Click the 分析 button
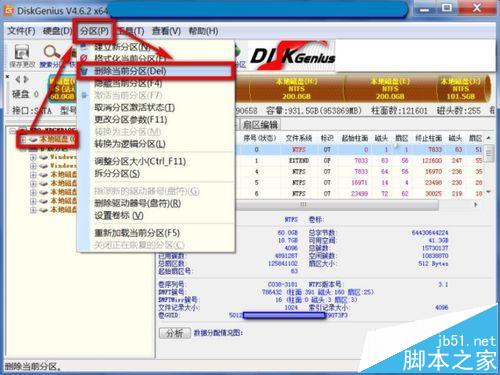 click(175, 333)
